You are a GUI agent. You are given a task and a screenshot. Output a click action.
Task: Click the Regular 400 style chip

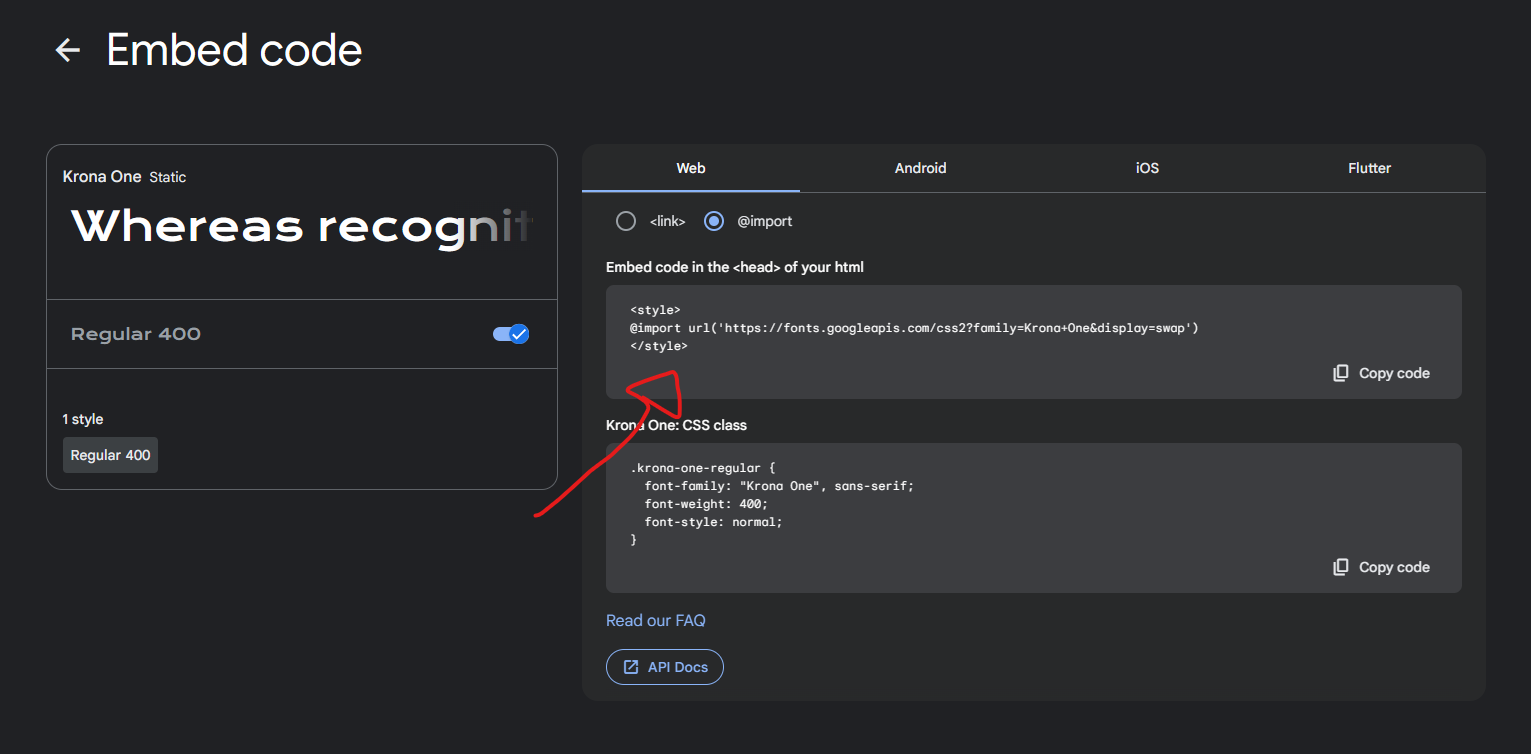coord(110,455)
